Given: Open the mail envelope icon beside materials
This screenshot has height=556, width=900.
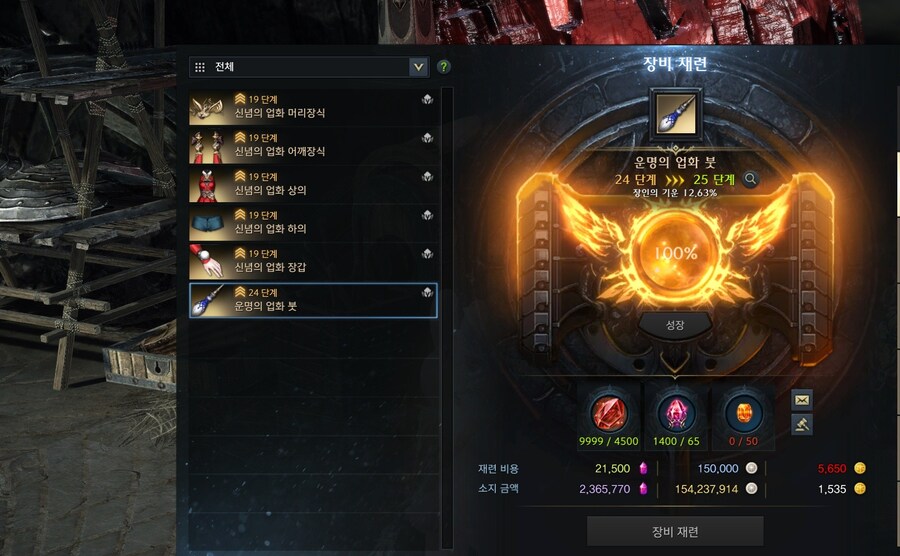Looking at the screenshot, I should (802, 399).
